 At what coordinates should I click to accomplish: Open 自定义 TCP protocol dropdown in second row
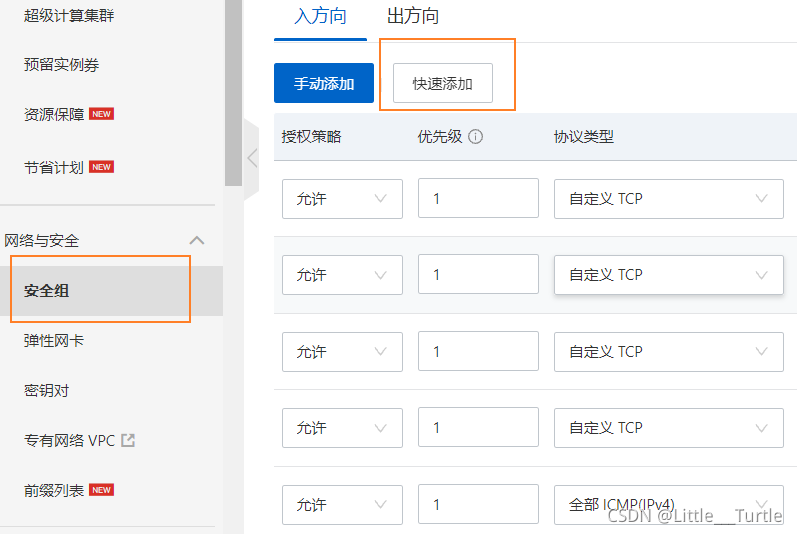click(668, 275)
